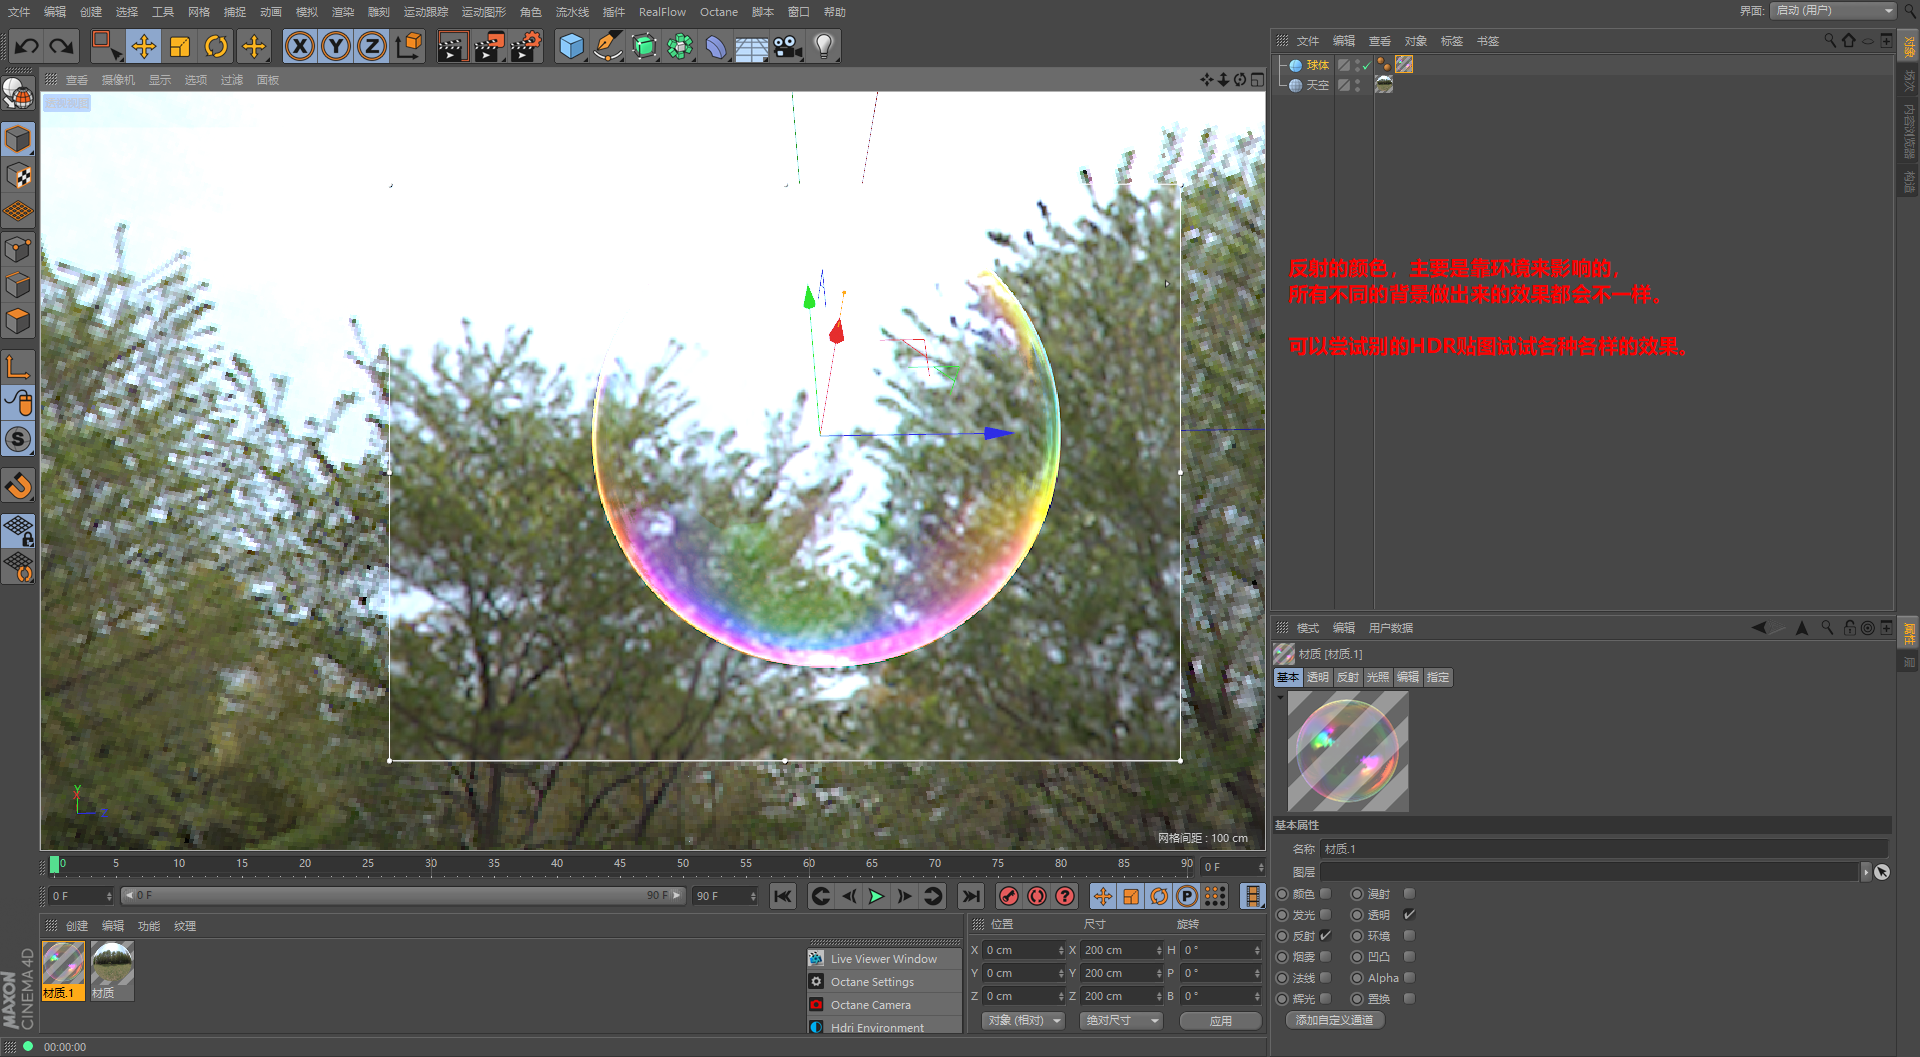1920x1057 pixels.
Task: Click the purple Bend deformer icon
Action: pyautogui.click(x=716, y=46)
